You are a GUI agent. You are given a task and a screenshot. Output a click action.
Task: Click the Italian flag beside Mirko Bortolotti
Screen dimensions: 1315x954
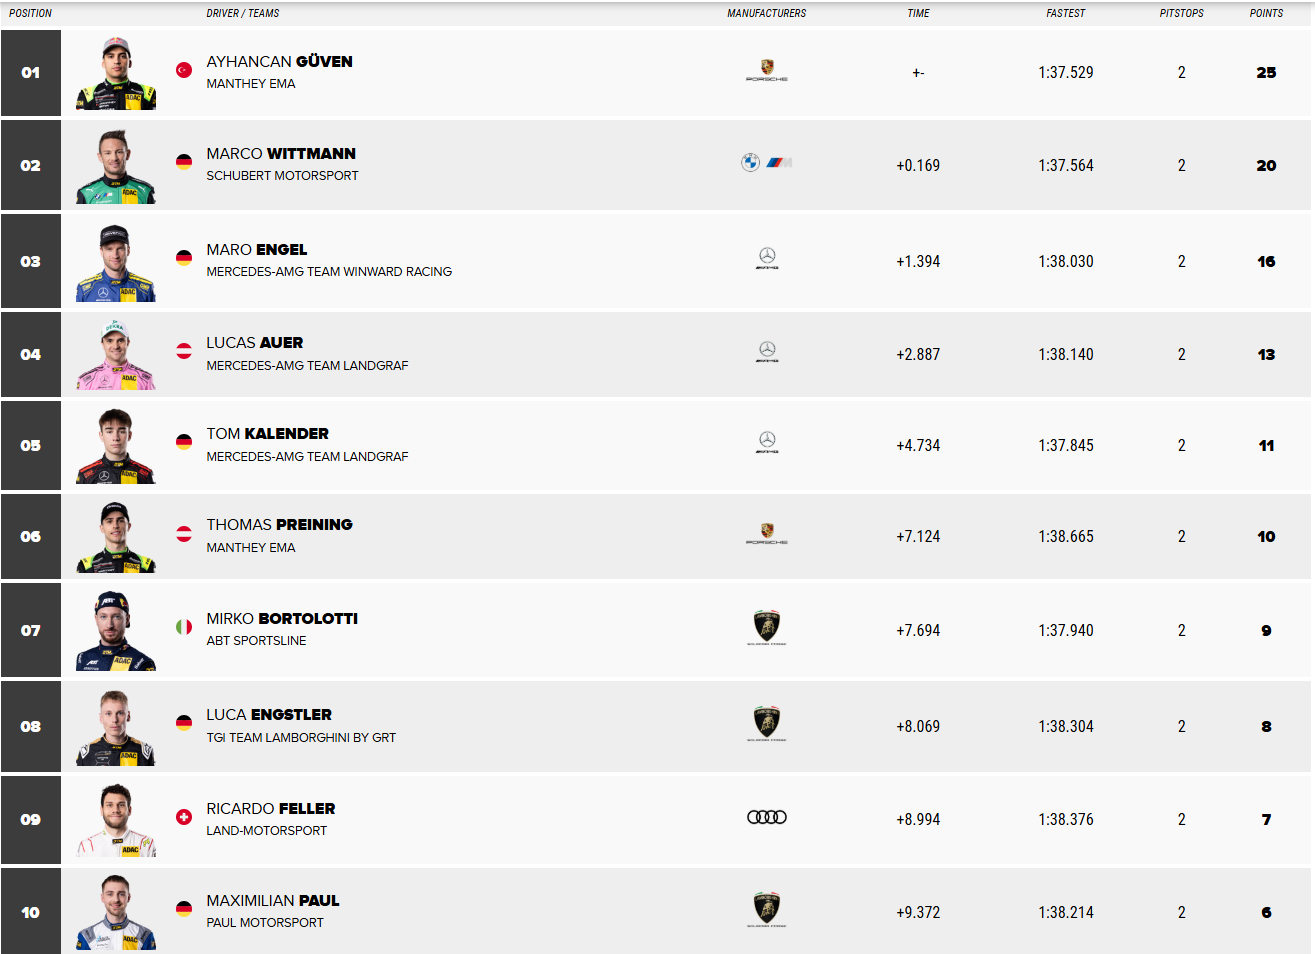pos(184,627)
